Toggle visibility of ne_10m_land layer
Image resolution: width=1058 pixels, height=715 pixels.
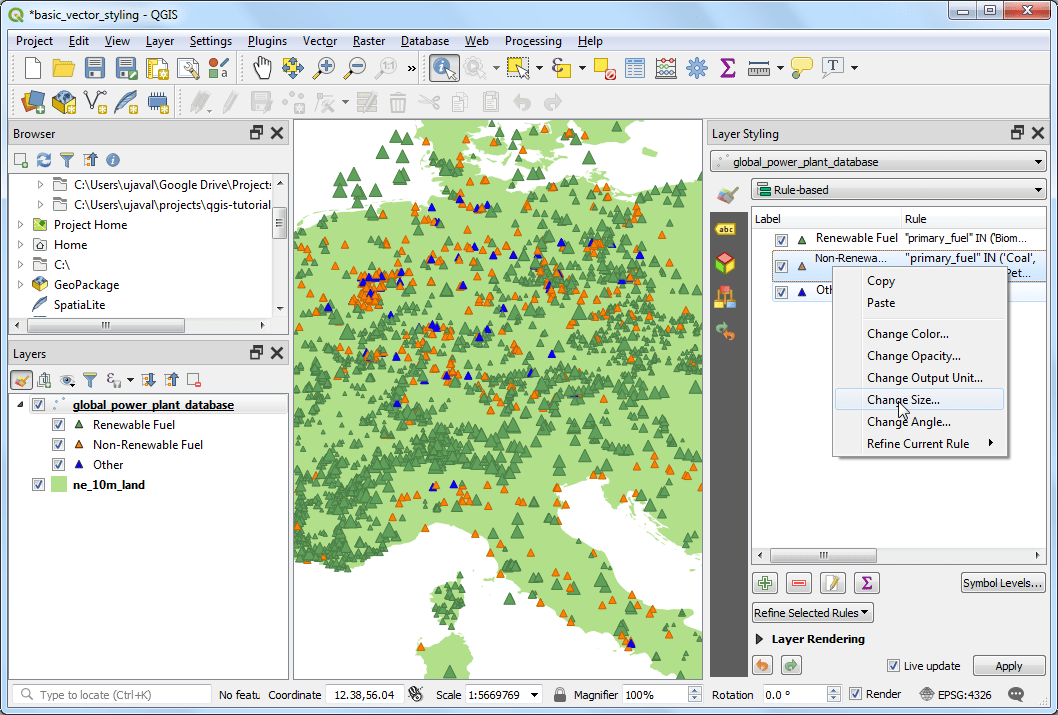click(37, 484)
